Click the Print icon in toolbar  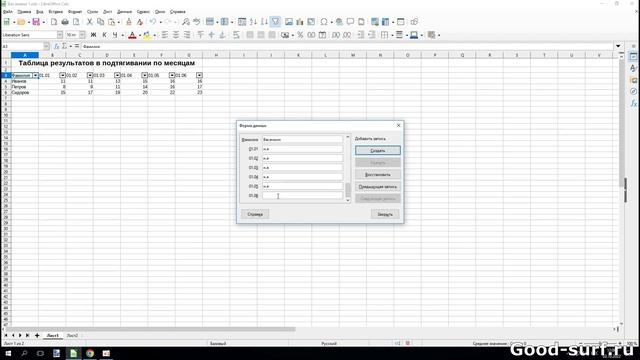[x=65, y=22]
